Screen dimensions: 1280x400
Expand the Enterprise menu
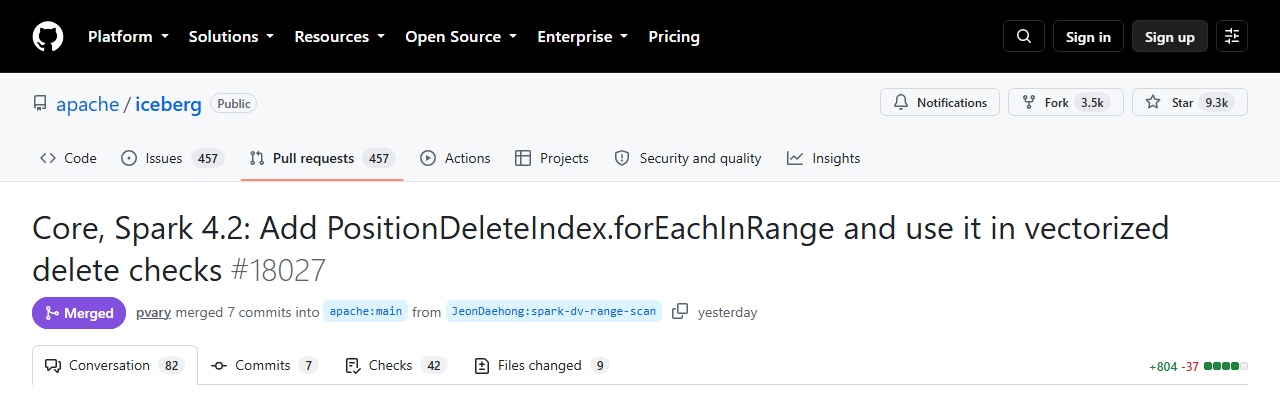582,37
